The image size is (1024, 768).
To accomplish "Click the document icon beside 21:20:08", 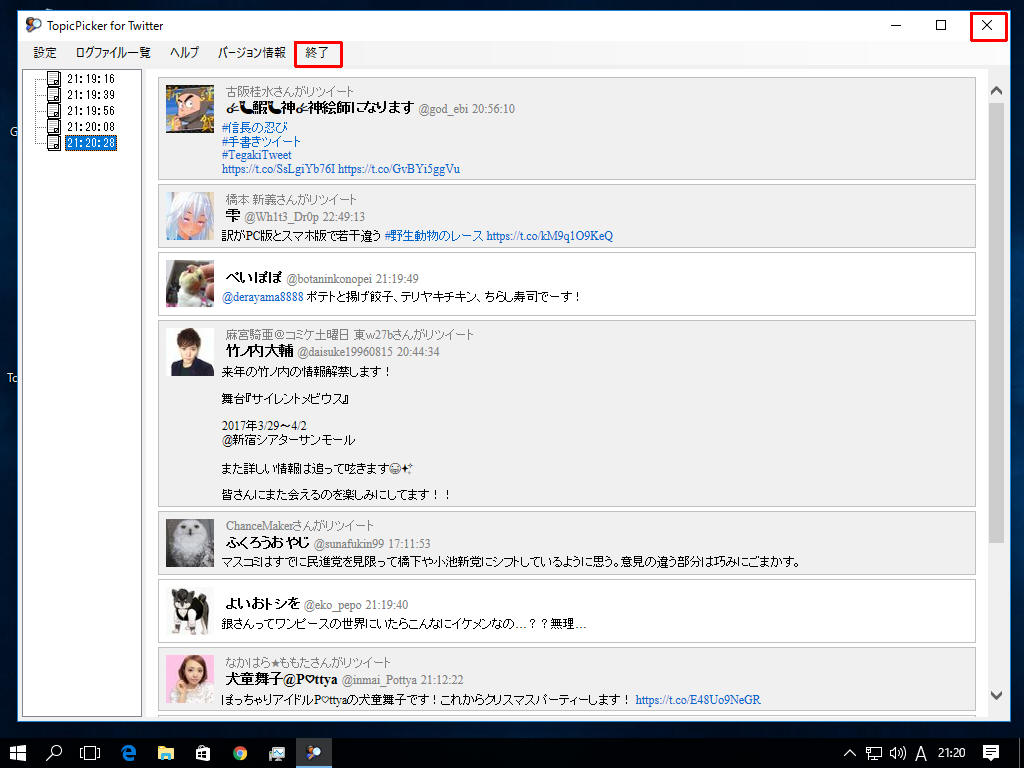I will pos(54,127).
